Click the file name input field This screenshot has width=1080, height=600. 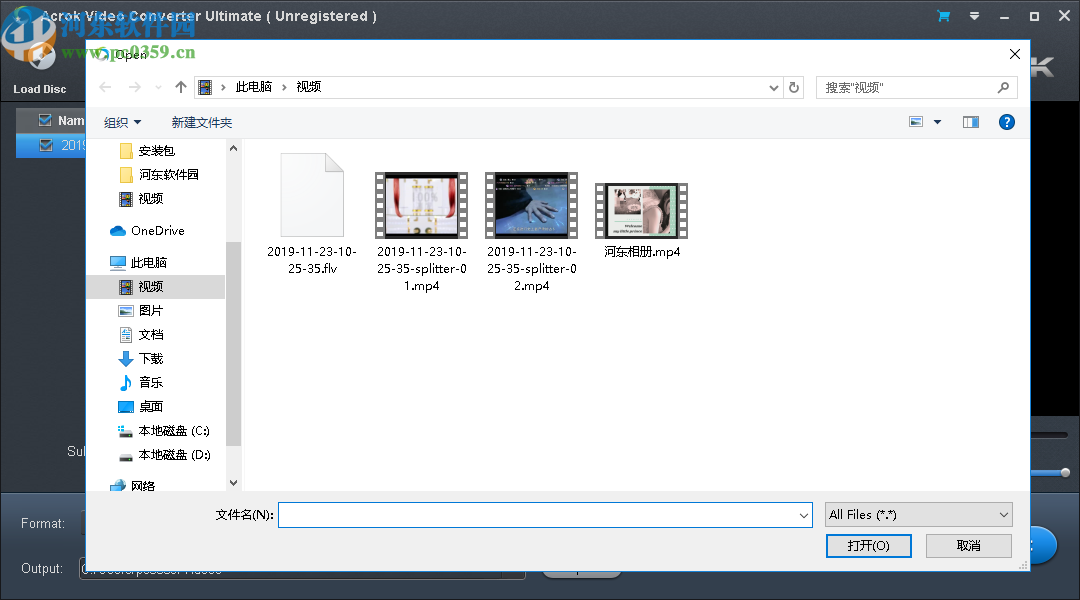tap(545, 515)
